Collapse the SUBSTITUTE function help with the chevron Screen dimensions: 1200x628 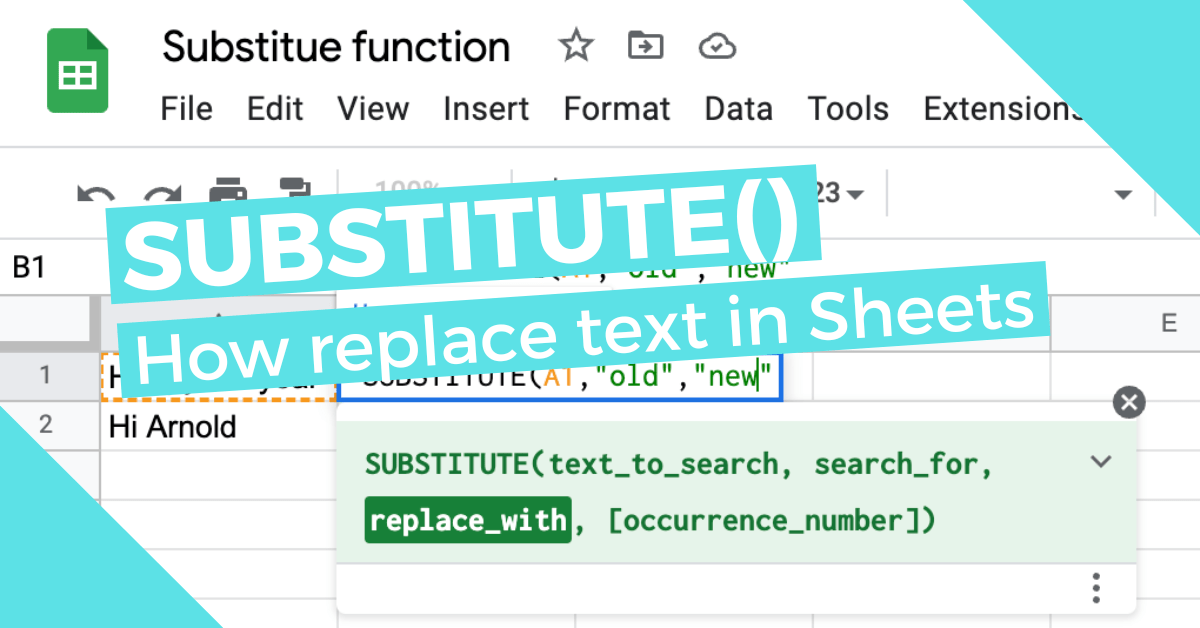(x=1101, y=462)
